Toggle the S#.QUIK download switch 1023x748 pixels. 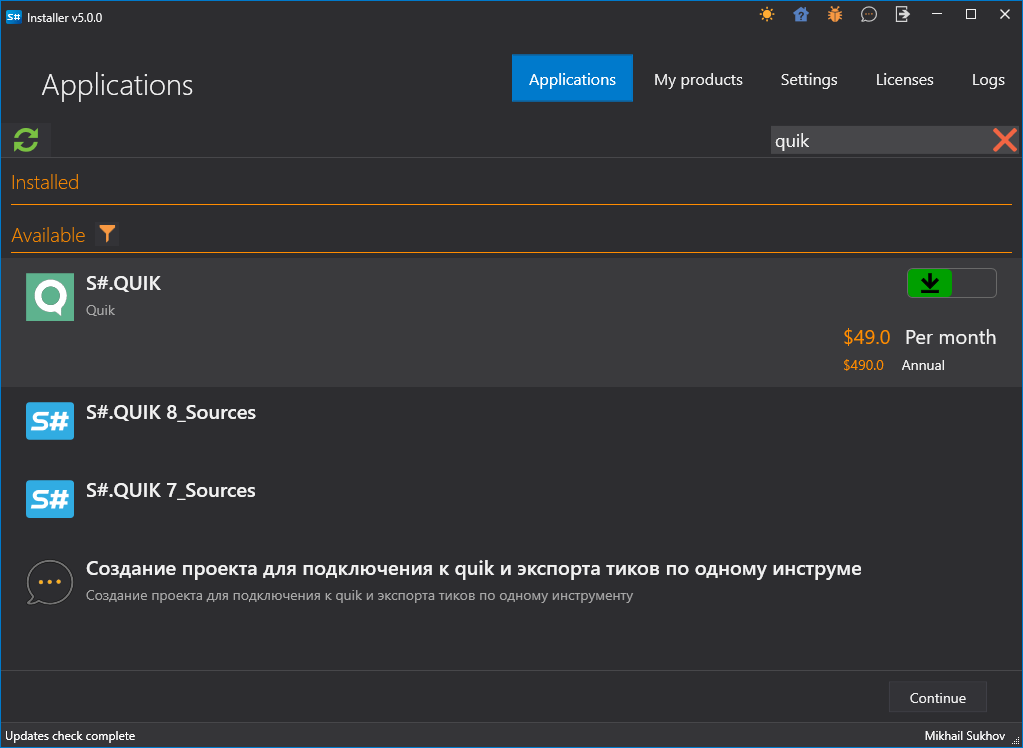pyautogui.click(x=951, y=283)
